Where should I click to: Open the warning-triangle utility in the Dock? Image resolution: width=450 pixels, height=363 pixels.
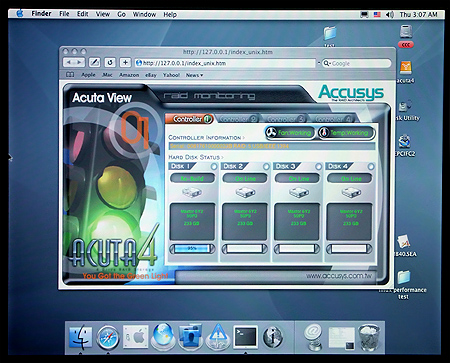point(218,337)
